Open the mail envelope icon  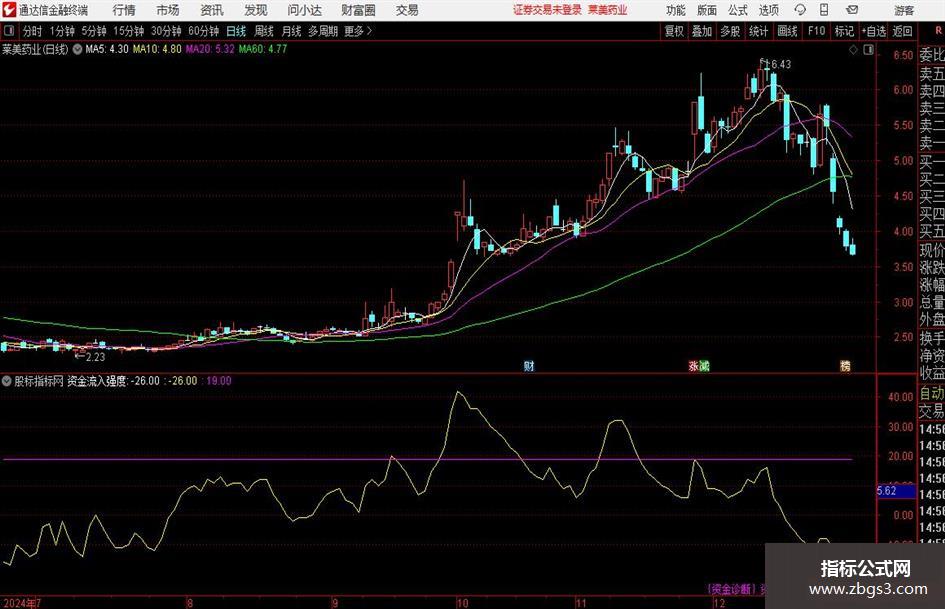[852, 10]
